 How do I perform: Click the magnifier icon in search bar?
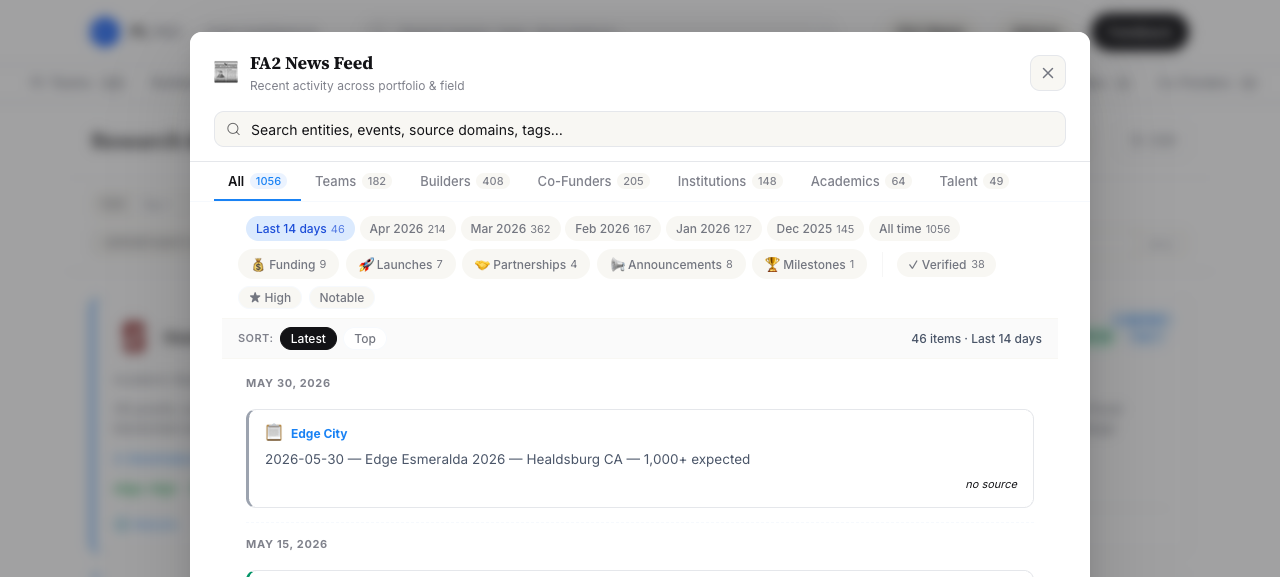click(x=234, y=129)
